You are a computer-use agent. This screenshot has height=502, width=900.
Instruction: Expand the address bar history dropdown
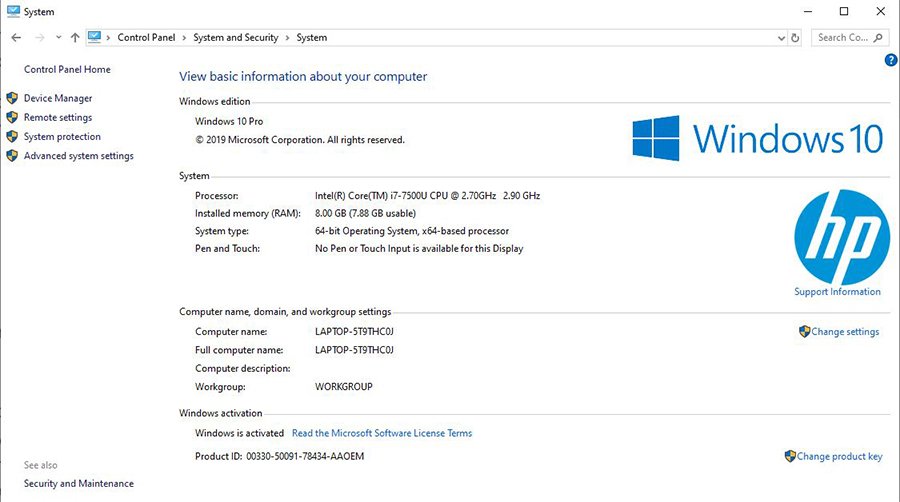781,38
